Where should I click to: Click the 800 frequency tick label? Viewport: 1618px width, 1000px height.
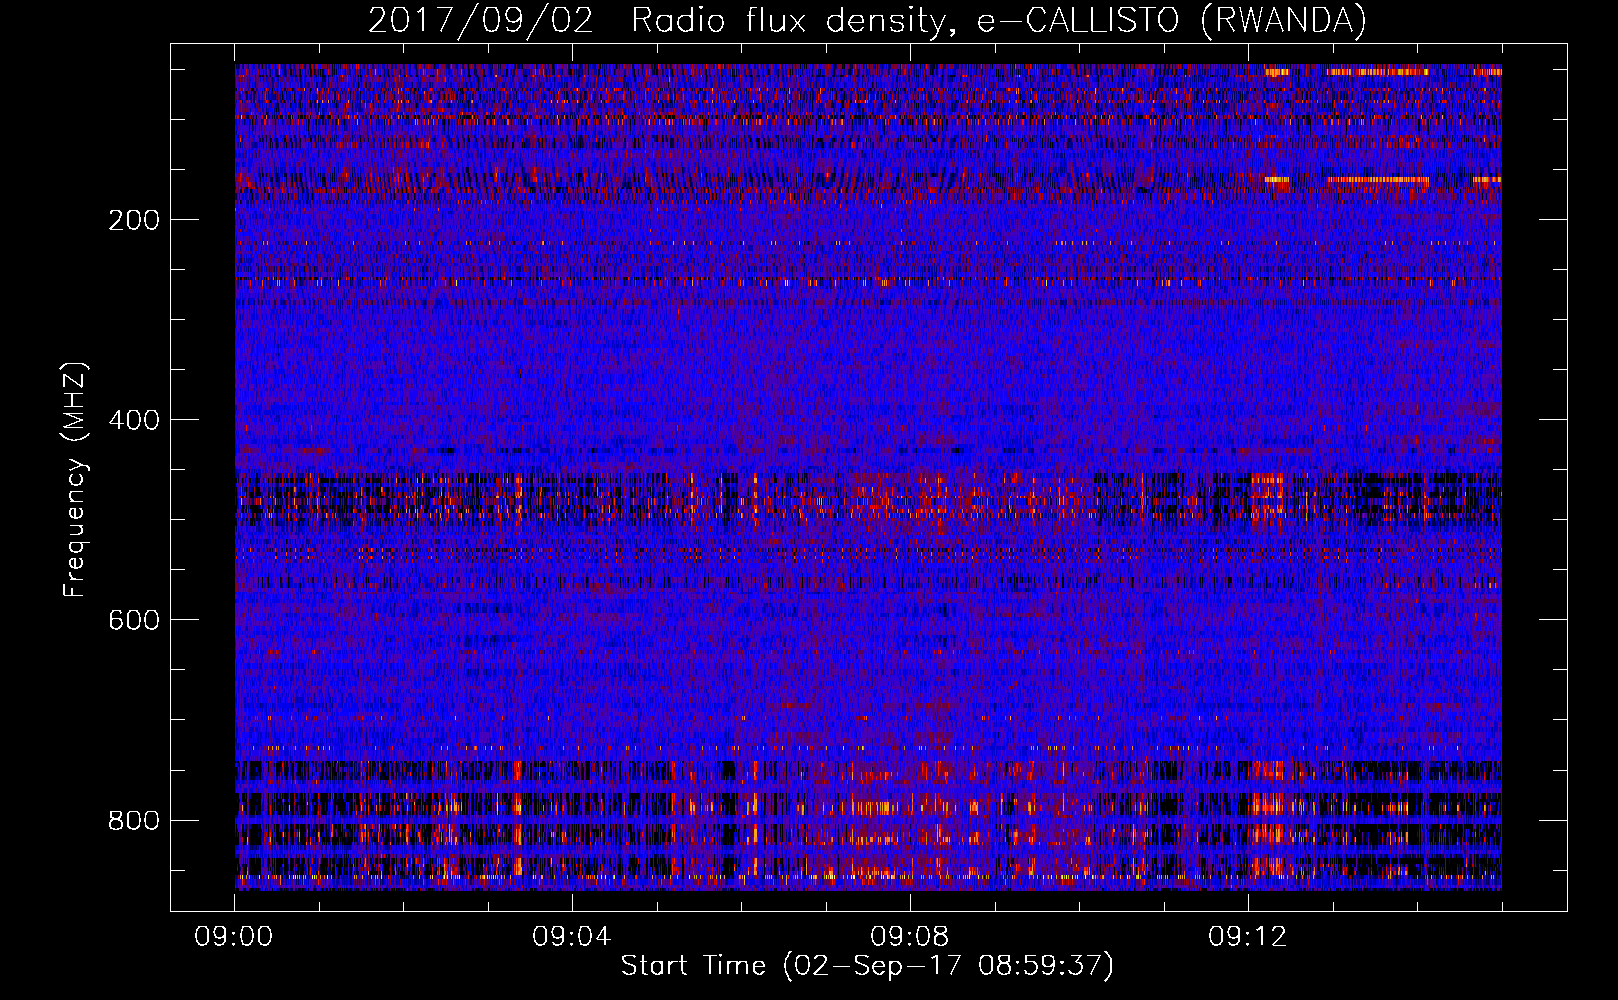134,821
